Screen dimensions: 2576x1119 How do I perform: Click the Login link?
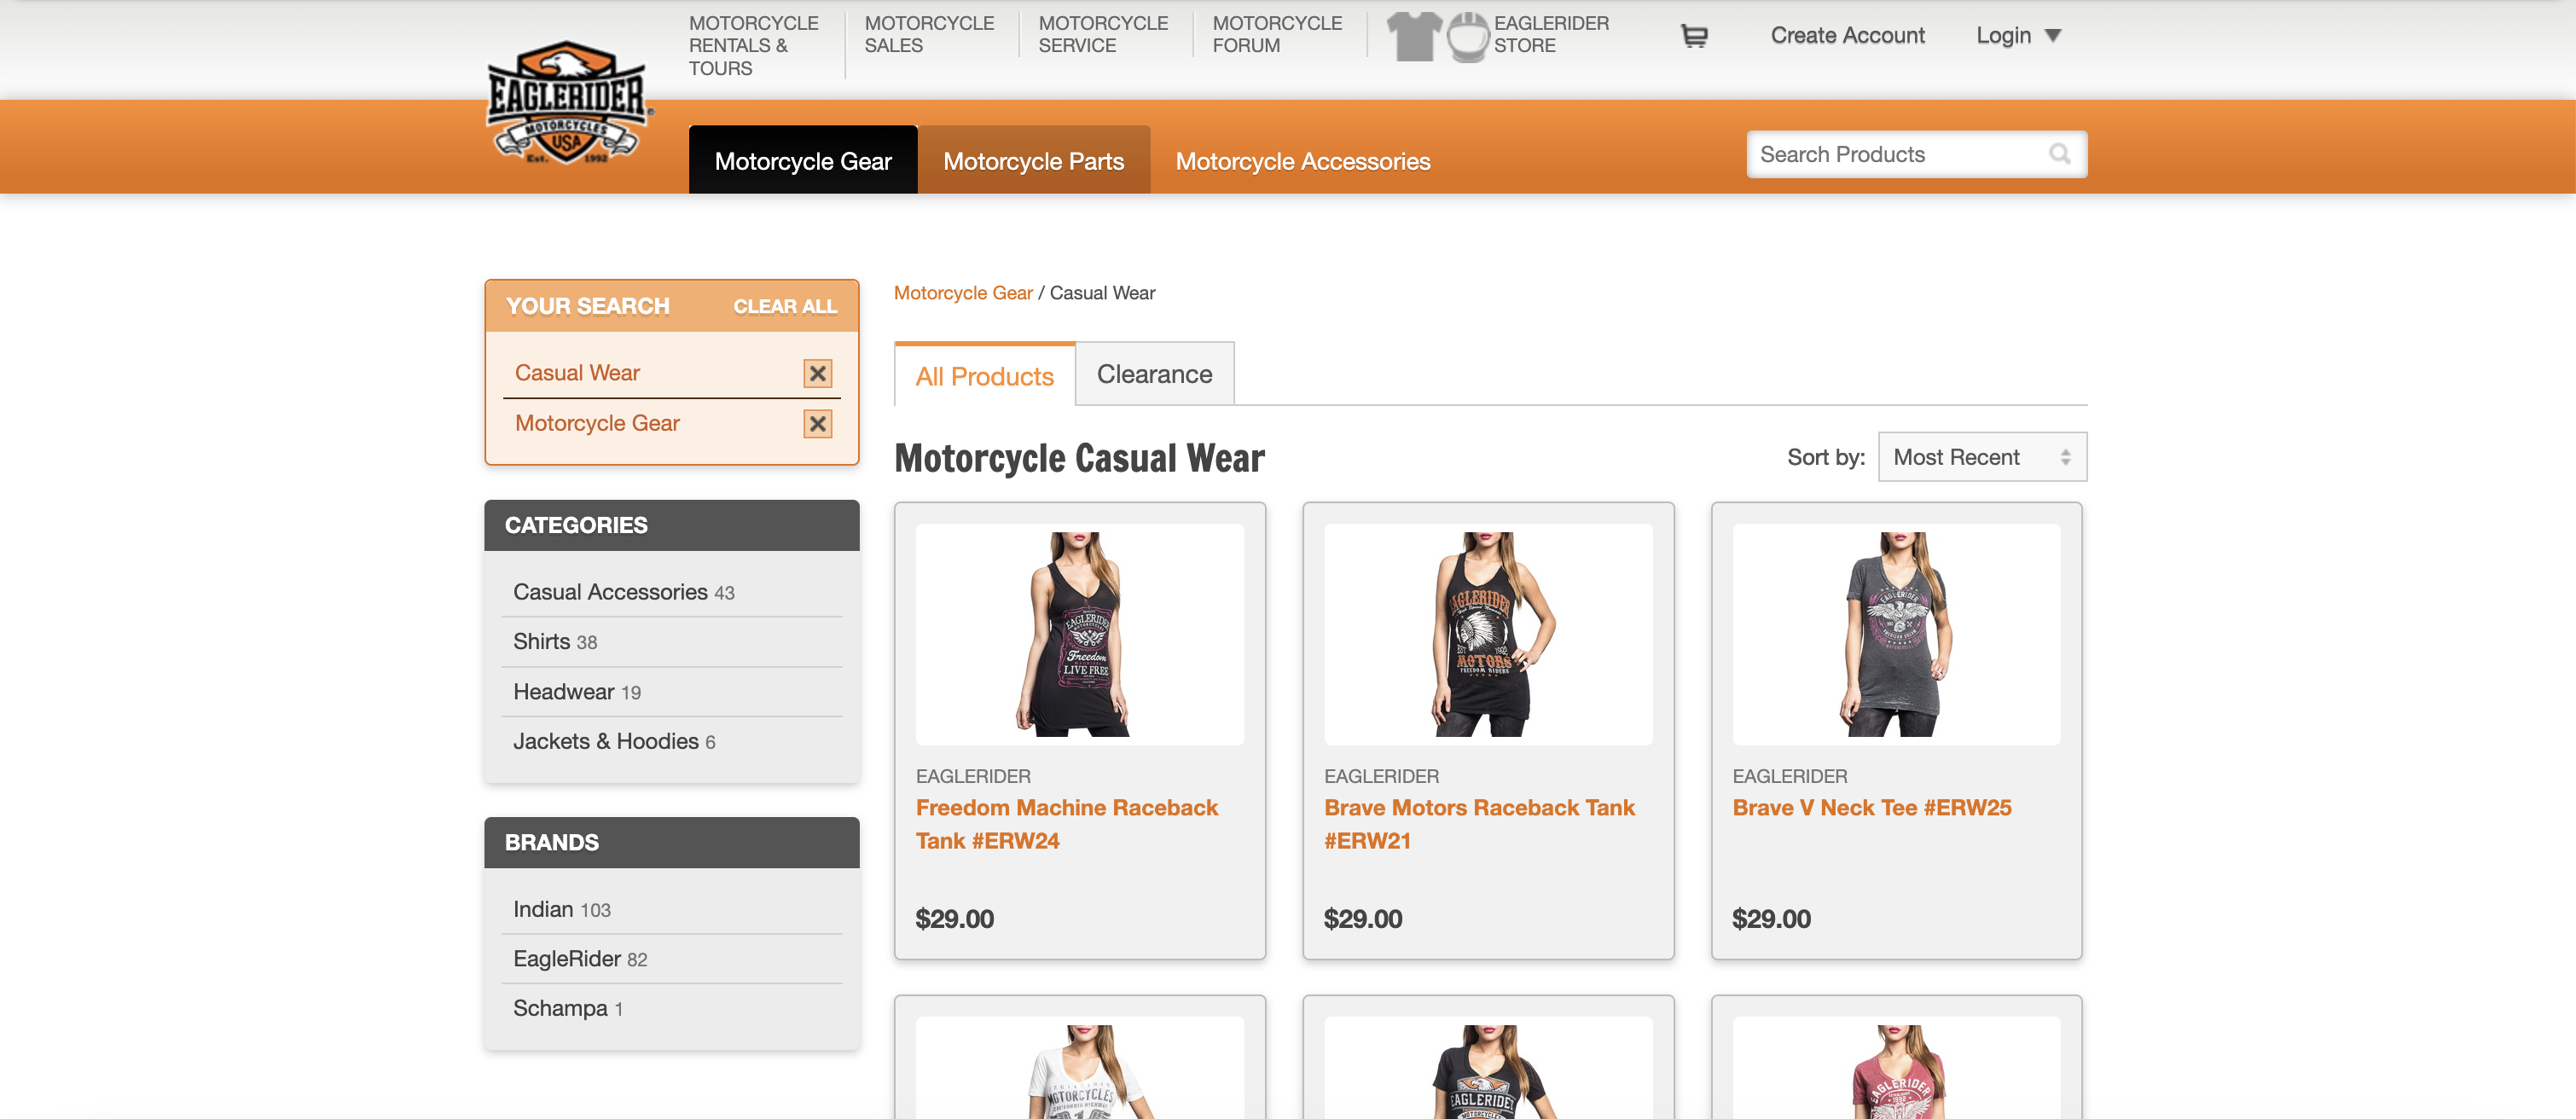2002,36
